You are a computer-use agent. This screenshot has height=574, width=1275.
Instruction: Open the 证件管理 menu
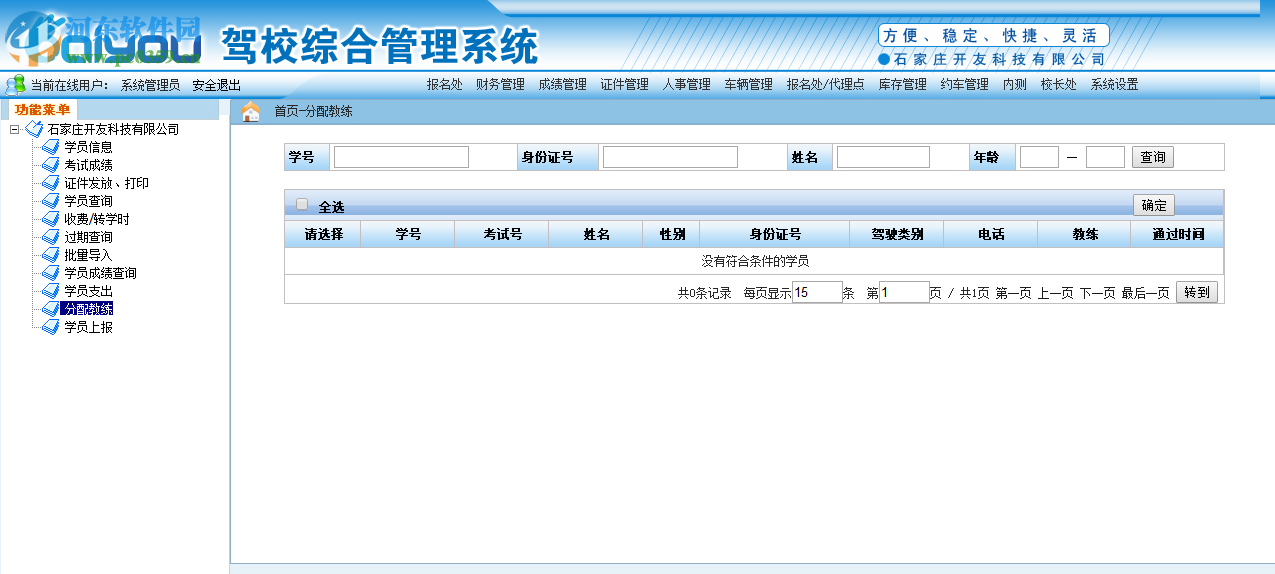tap(624, 85)
